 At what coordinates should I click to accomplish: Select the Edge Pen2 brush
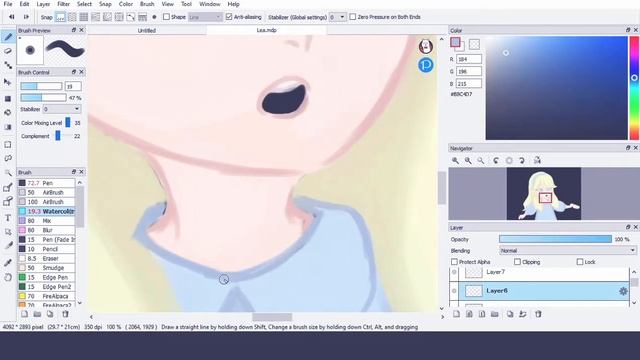(46, 287)
